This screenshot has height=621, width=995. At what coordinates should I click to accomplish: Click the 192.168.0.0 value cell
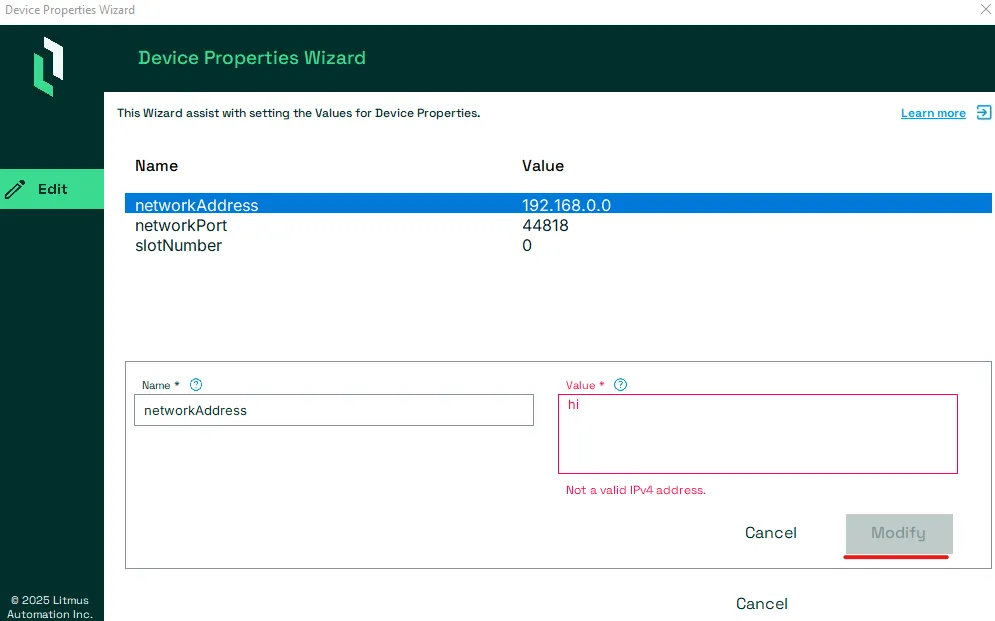point(566,205)
